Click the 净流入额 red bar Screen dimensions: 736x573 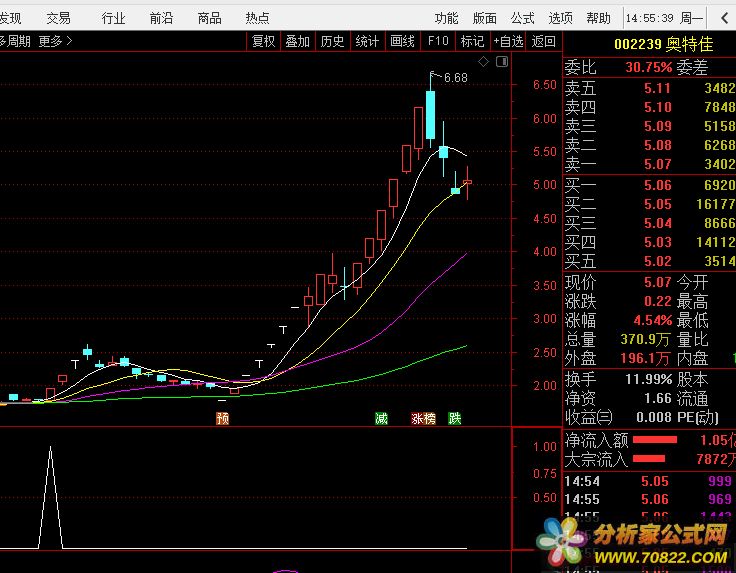(x=655, y=440)
